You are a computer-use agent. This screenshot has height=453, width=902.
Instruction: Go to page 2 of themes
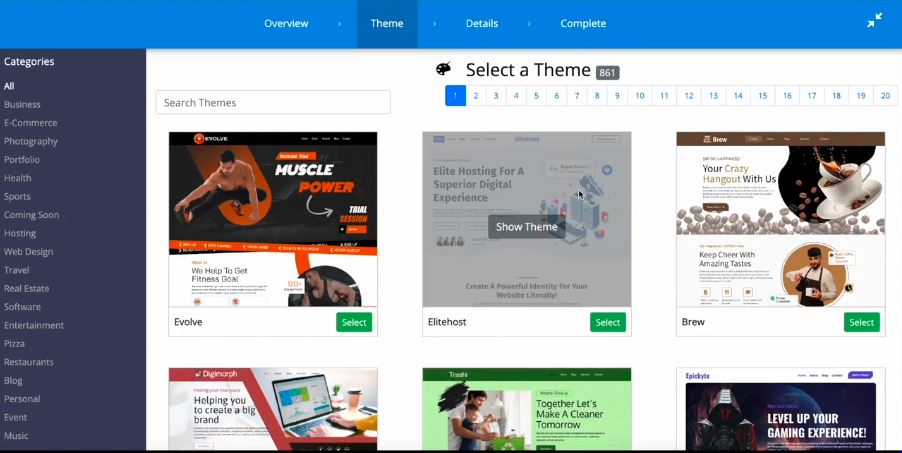pyautogui.click(x=475, y=96)
